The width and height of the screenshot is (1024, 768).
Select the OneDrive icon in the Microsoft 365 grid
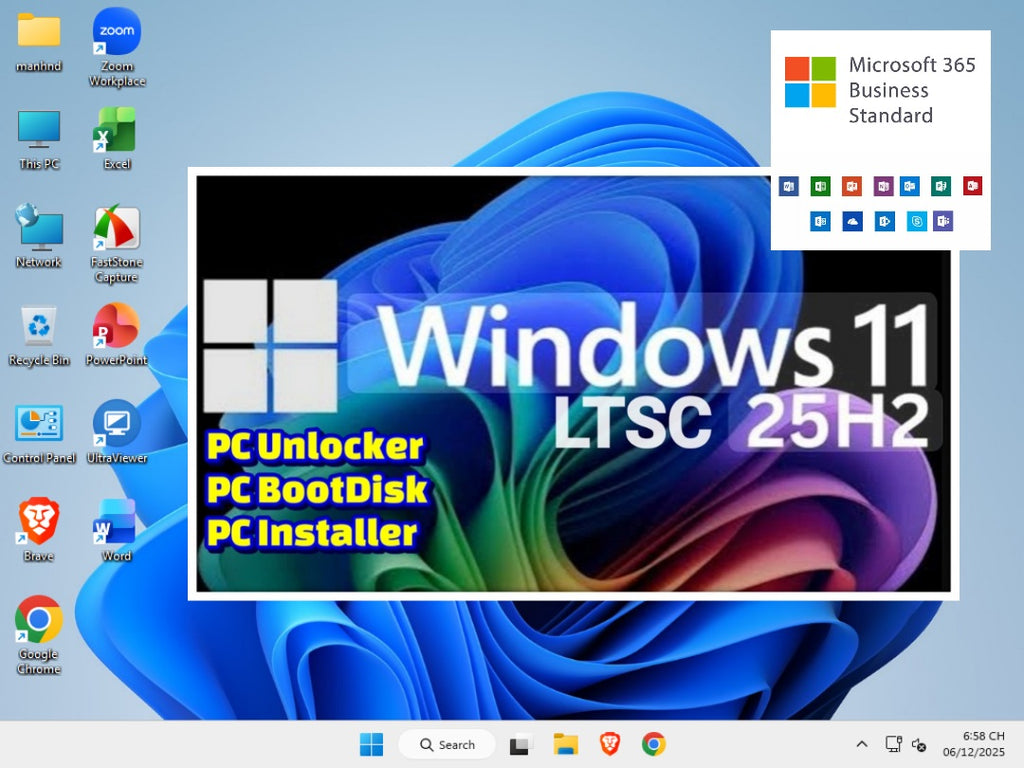tap(851, 222)
